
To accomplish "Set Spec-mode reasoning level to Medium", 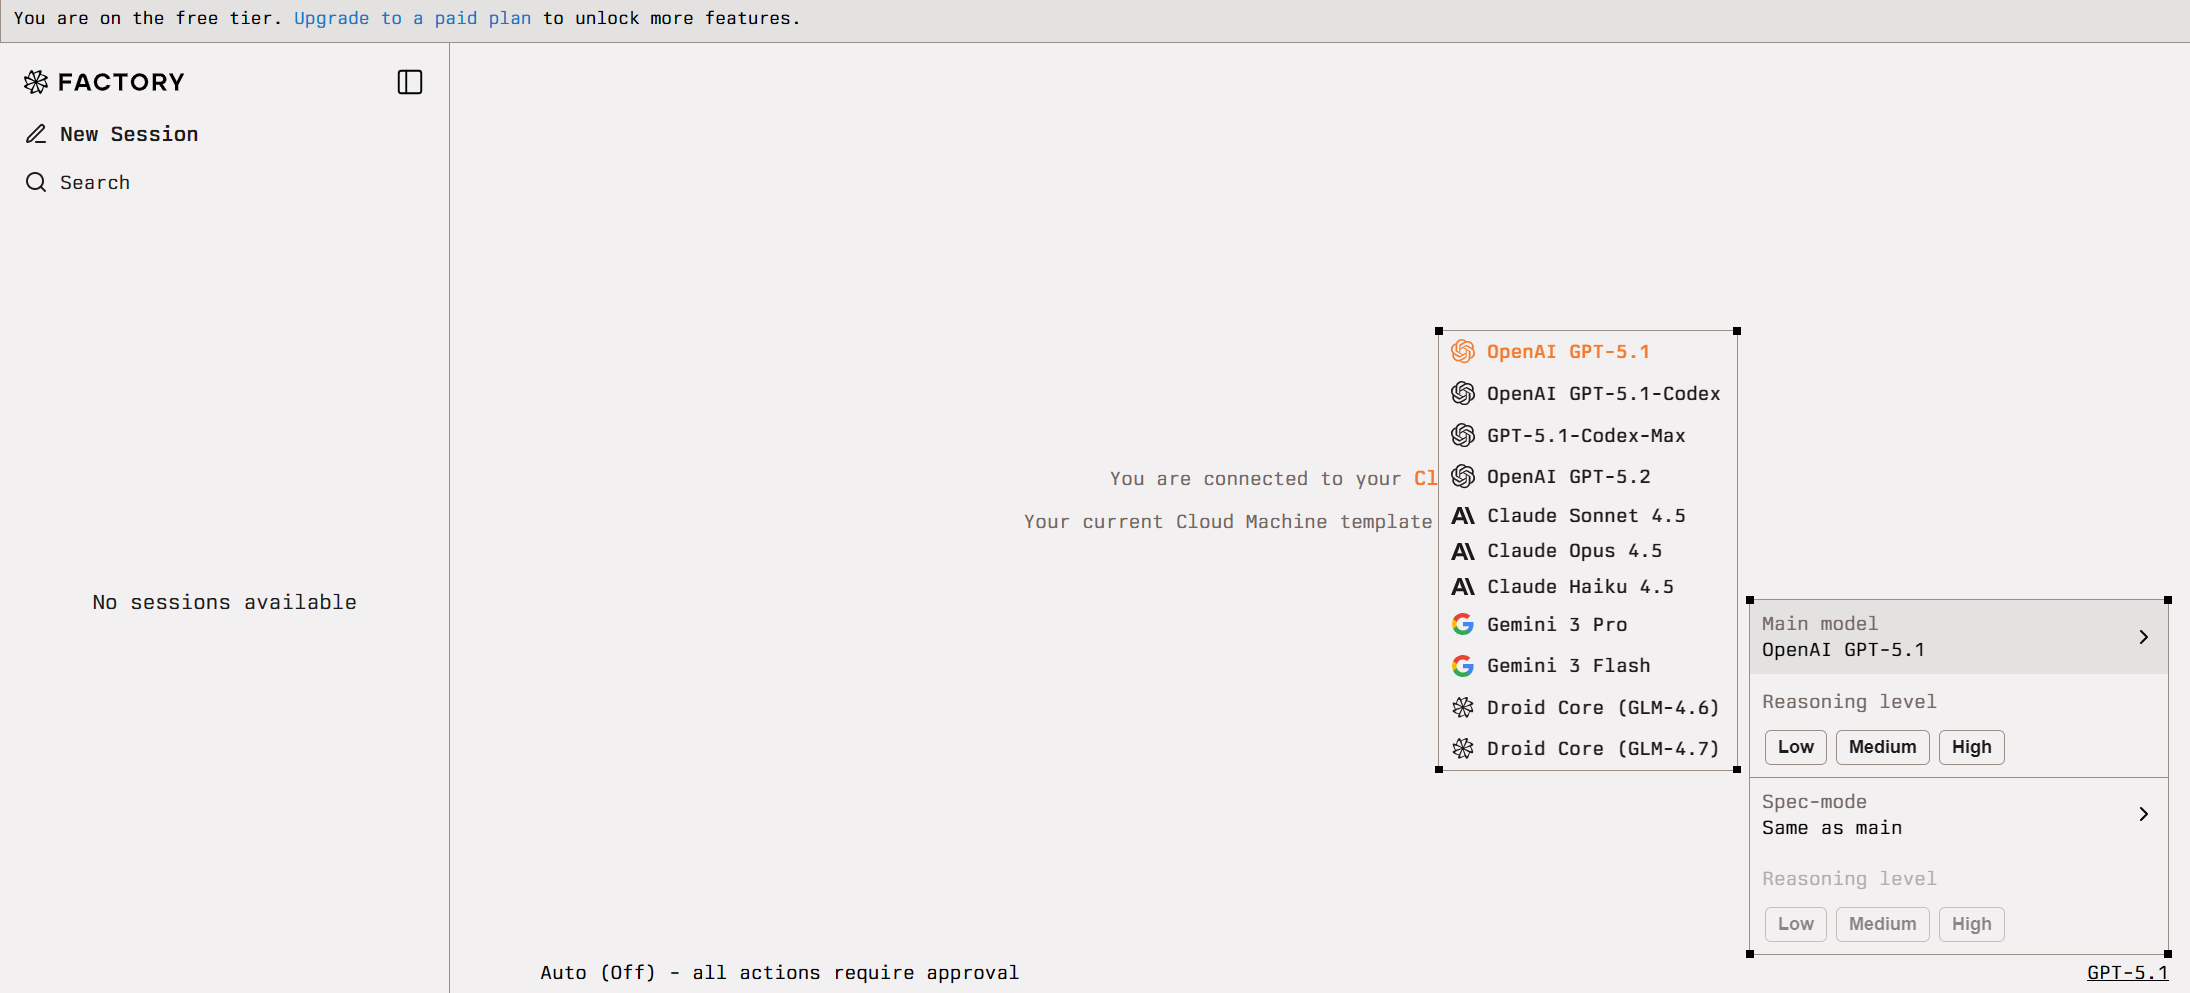I will (1882, 924).
